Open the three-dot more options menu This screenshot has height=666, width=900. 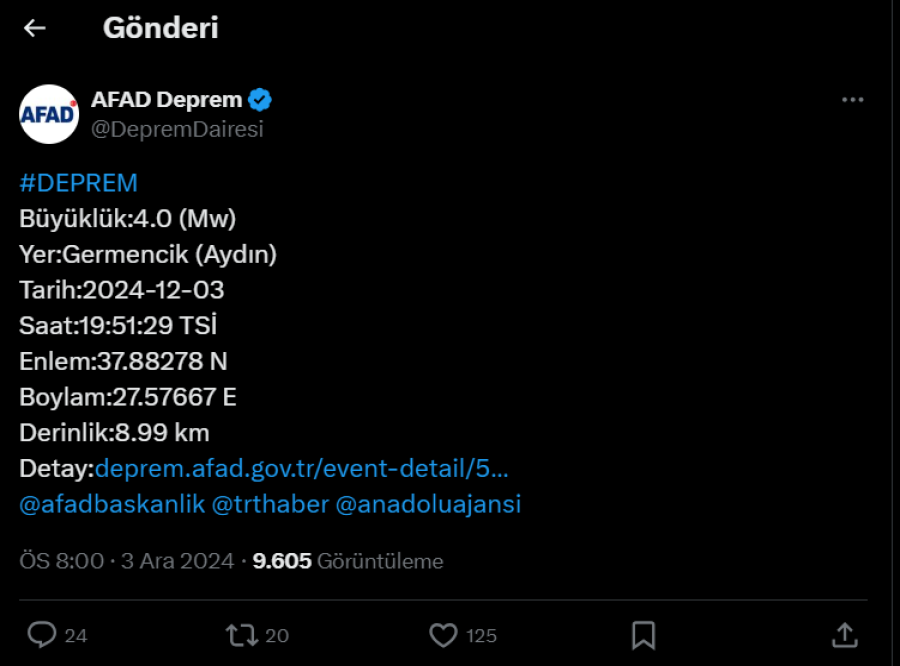point(852,100)
